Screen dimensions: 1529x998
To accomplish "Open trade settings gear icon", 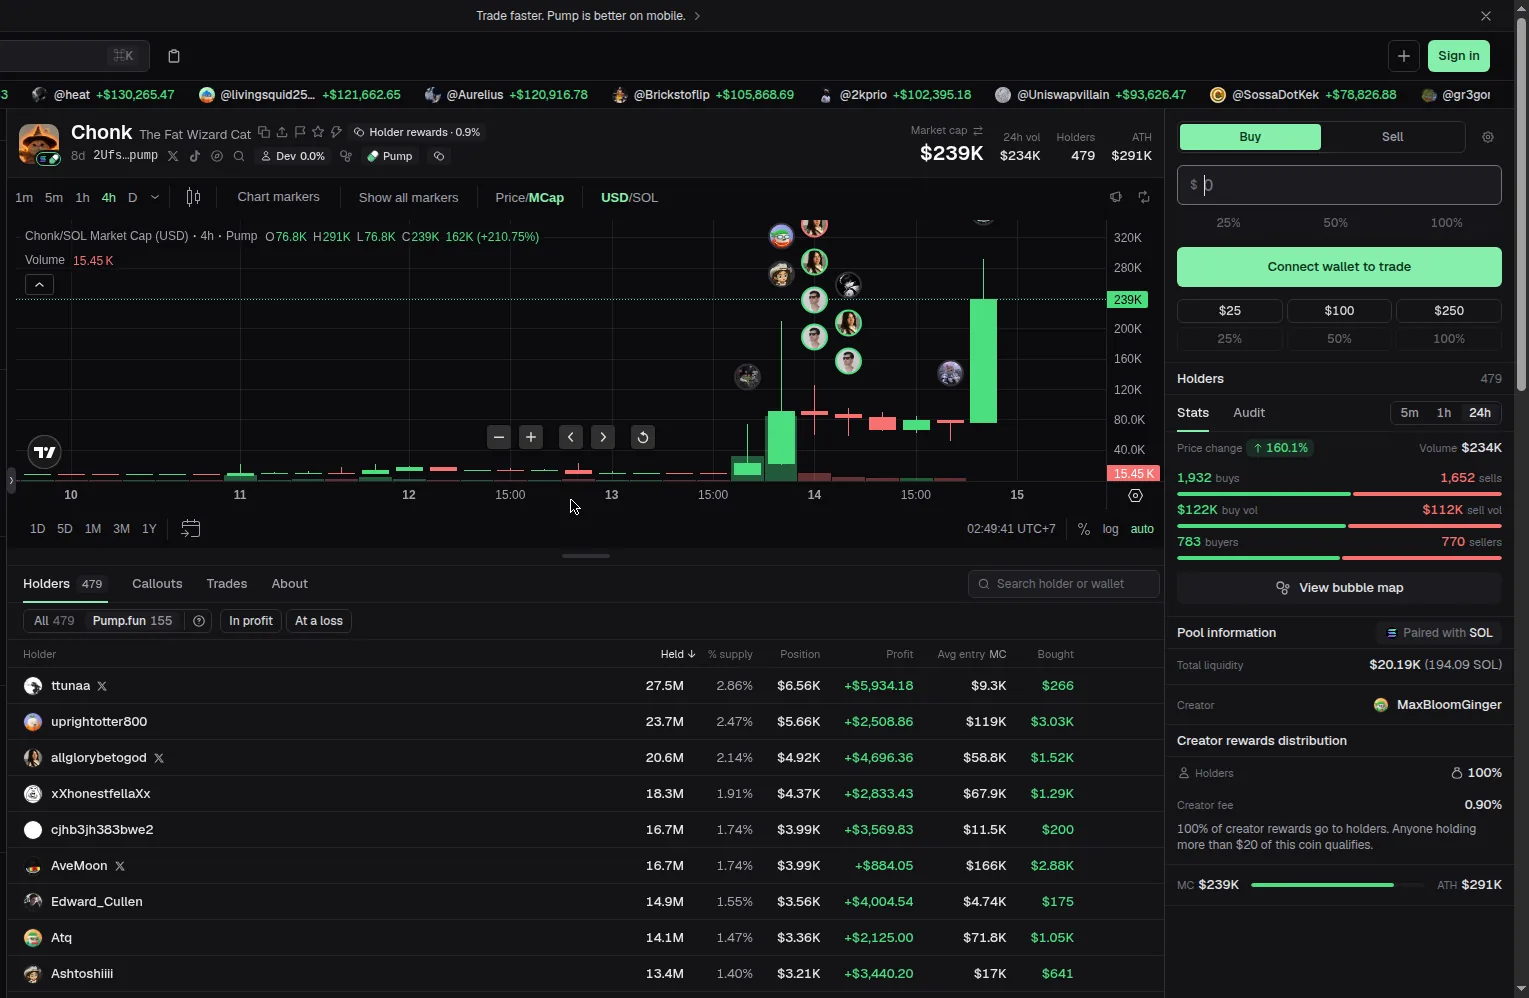I will click(x=1488, y=137).
